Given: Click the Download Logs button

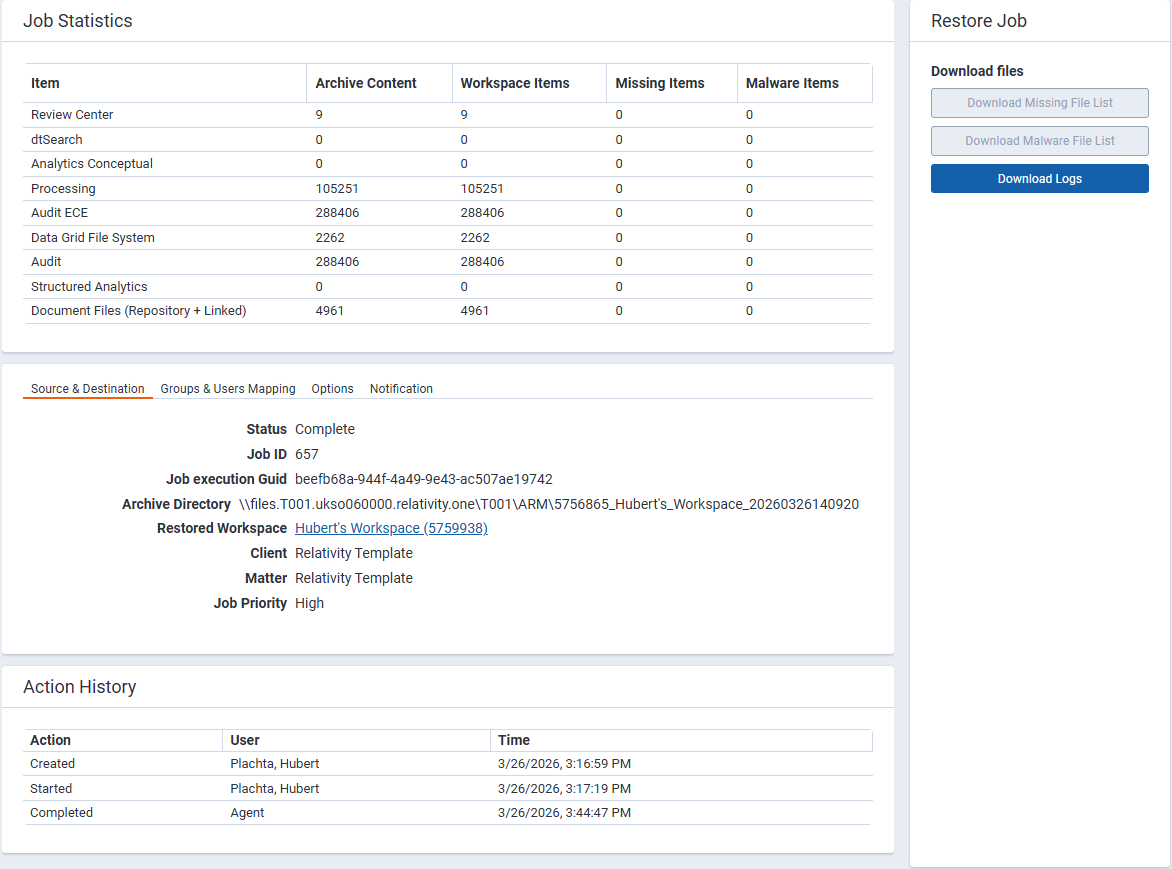Looking at the screenshot, I should coord(1039,179).
